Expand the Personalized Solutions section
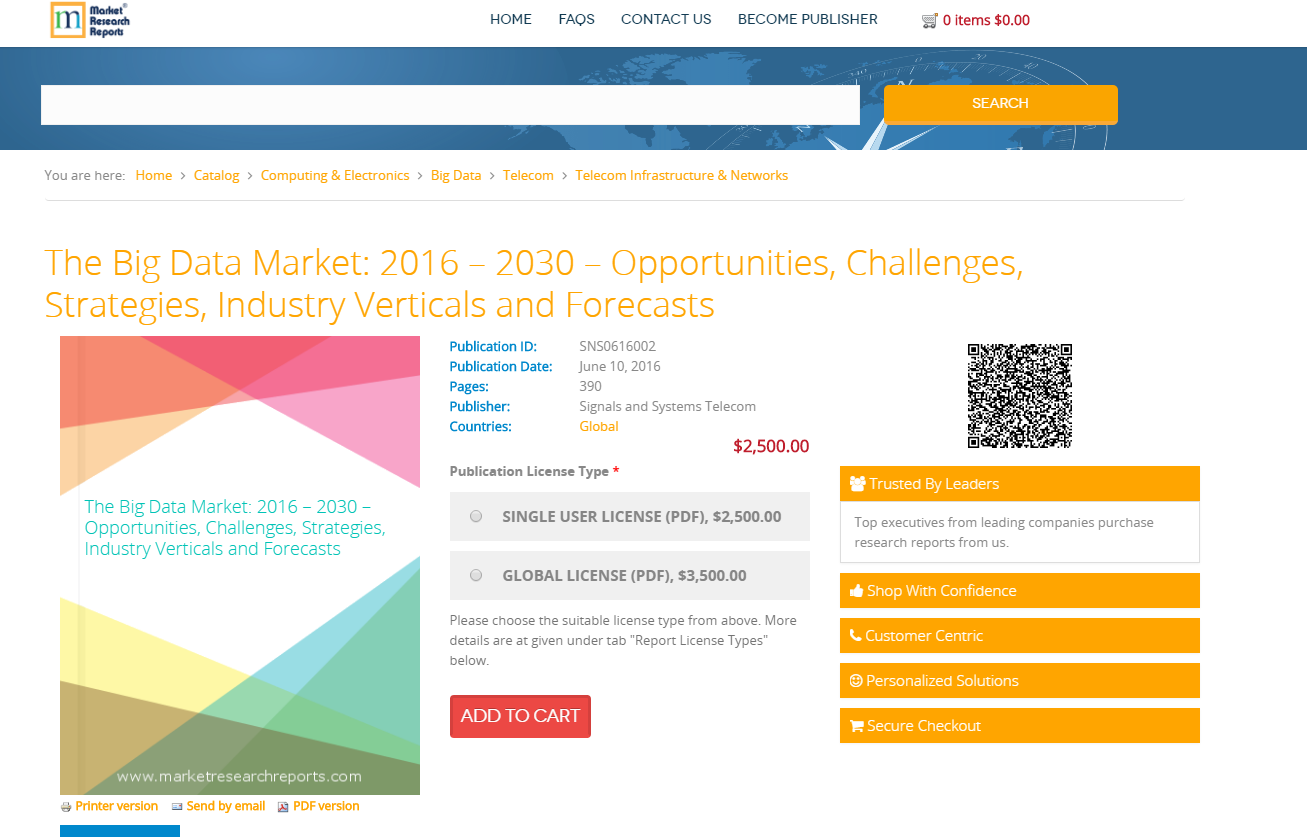 pyautogui.click(x=1020, y=681)
